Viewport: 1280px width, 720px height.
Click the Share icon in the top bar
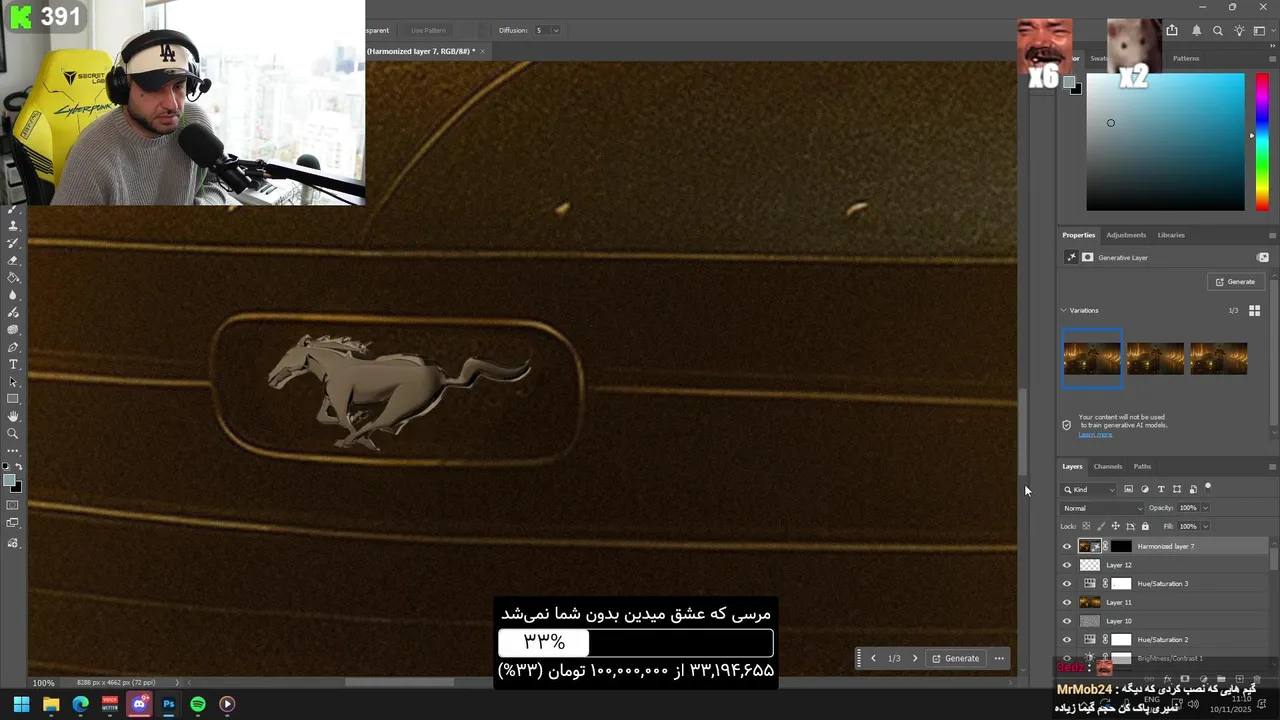coord(1172,31)
